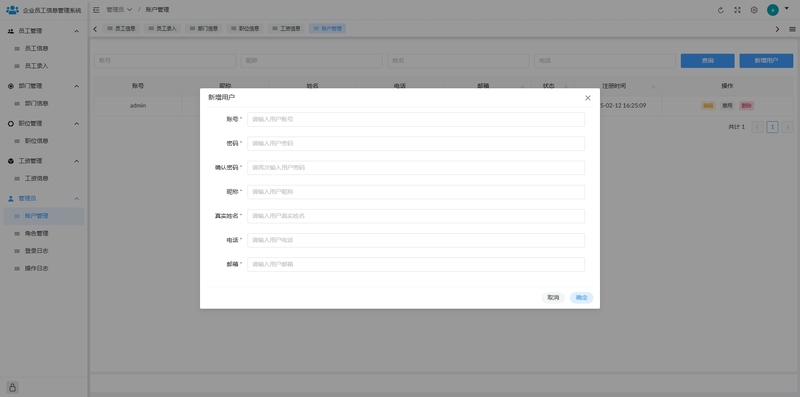Click 编辑 in the admin row
Screen dimensions: 800x397
point(708,106)
